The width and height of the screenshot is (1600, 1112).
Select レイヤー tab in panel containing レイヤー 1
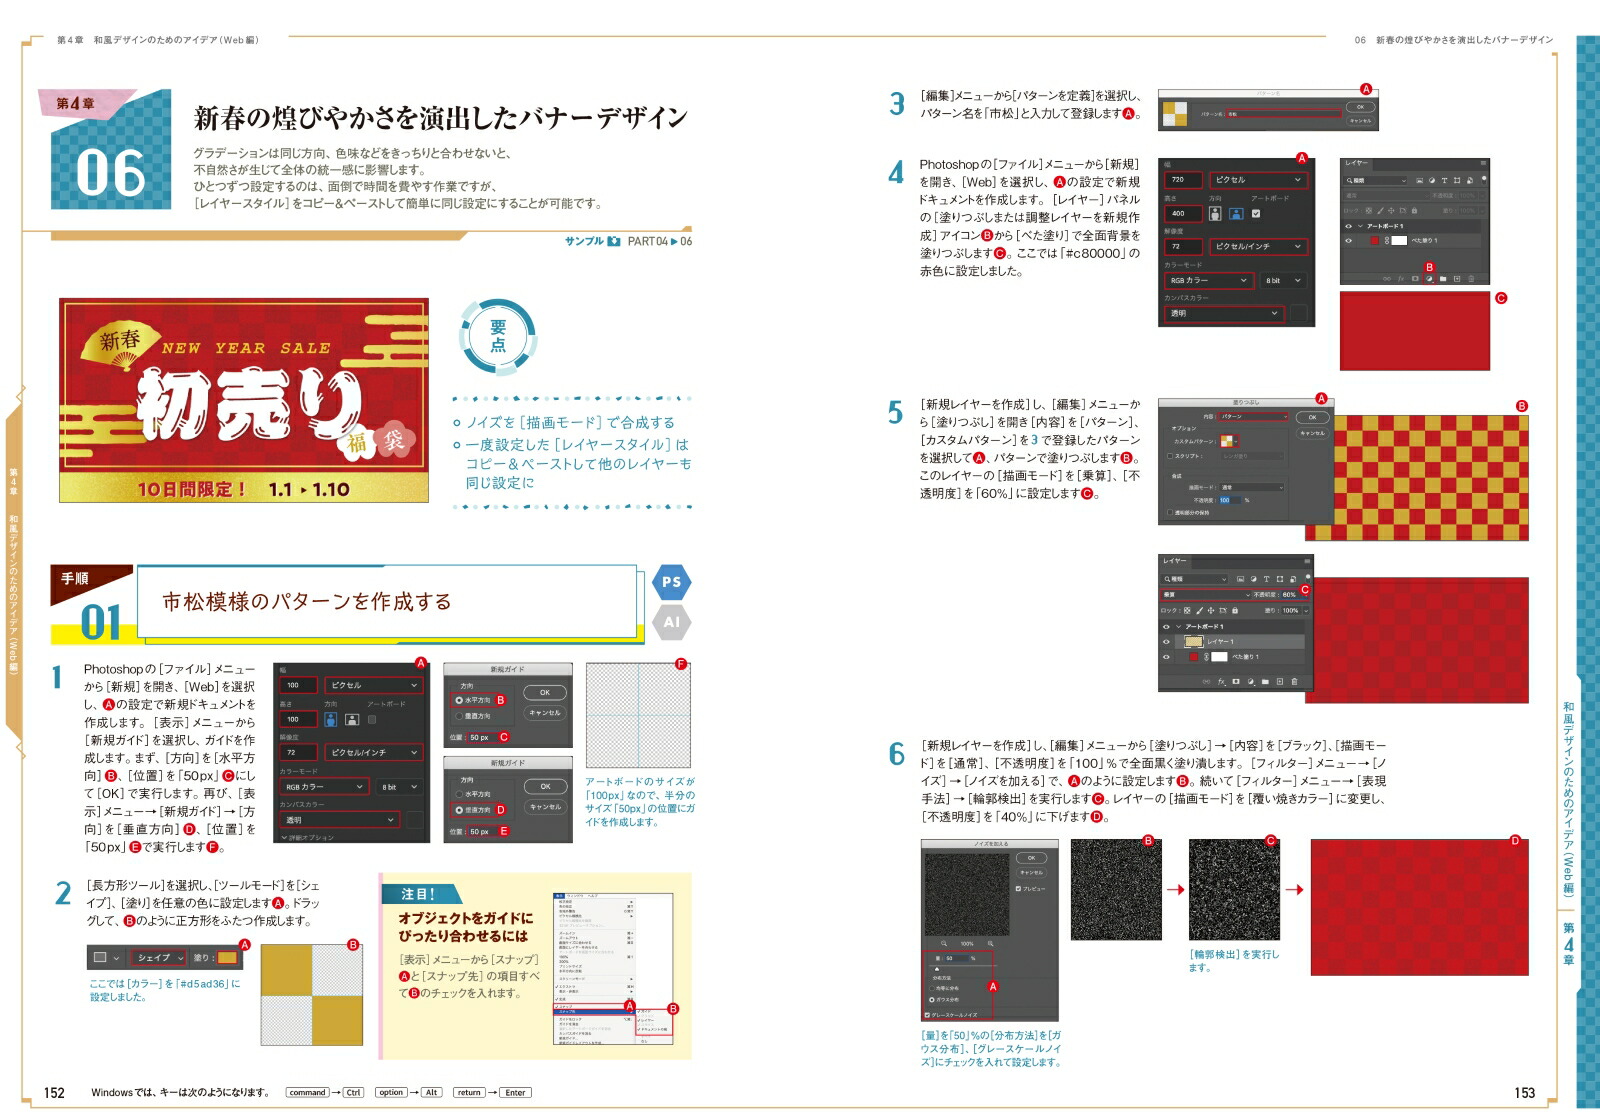[x=1175, y=561]
